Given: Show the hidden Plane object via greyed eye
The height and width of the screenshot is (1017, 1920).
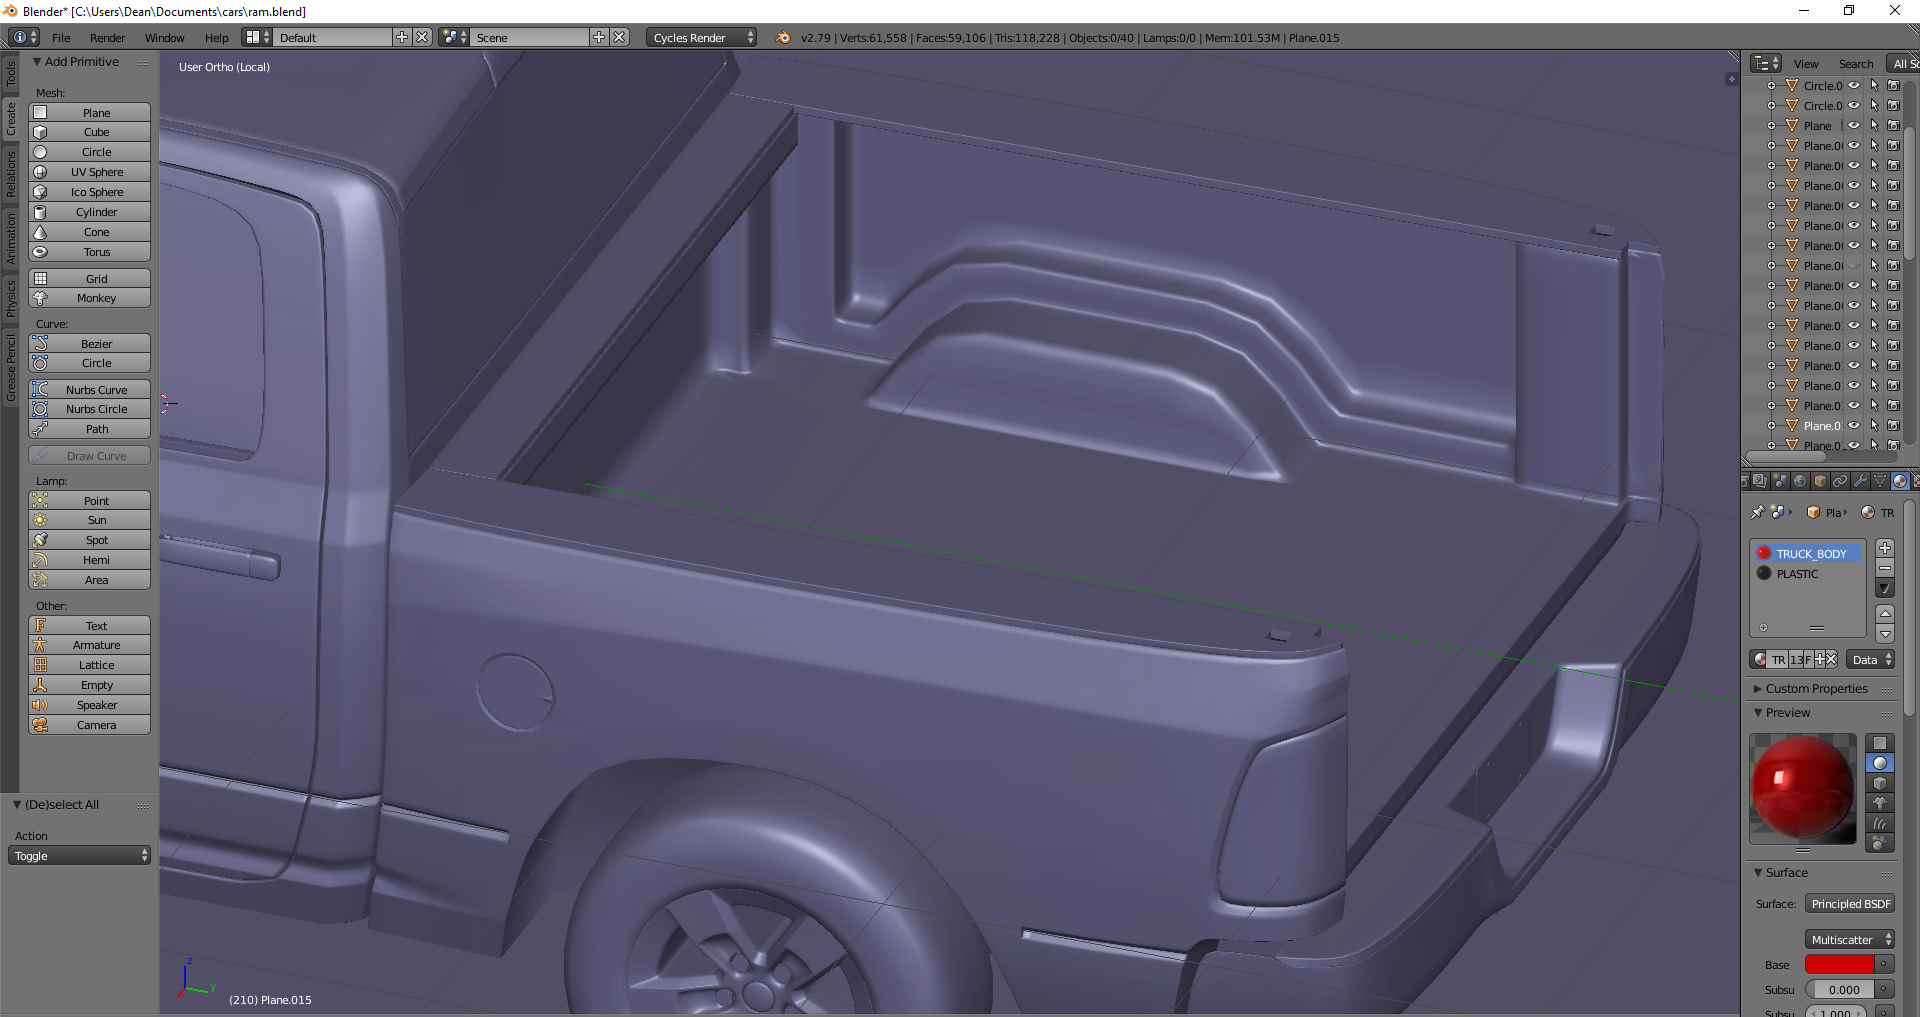Looking at the screenshot, I should pyautogui.click(x=1854, y=265).
